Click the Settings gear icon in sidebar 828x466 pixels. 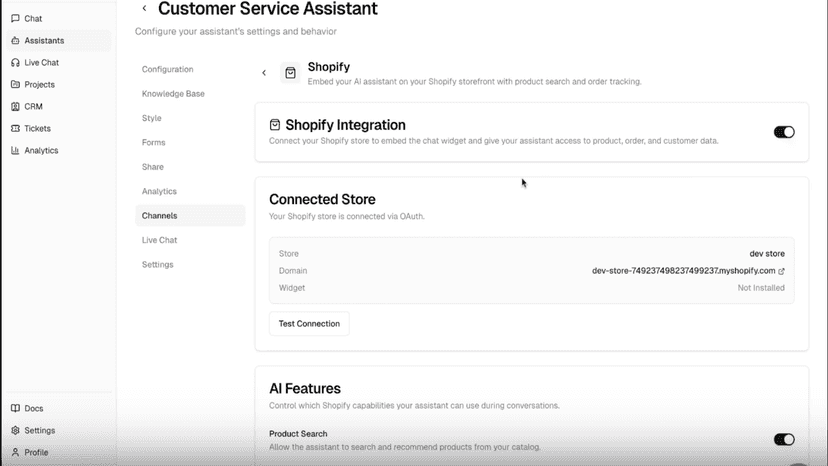15,431
